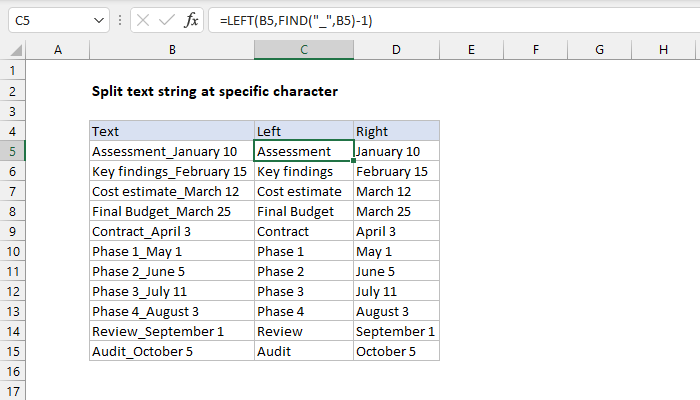Select the Left header cell
This screenshot has width=700, height=400.
coord(304,131)
